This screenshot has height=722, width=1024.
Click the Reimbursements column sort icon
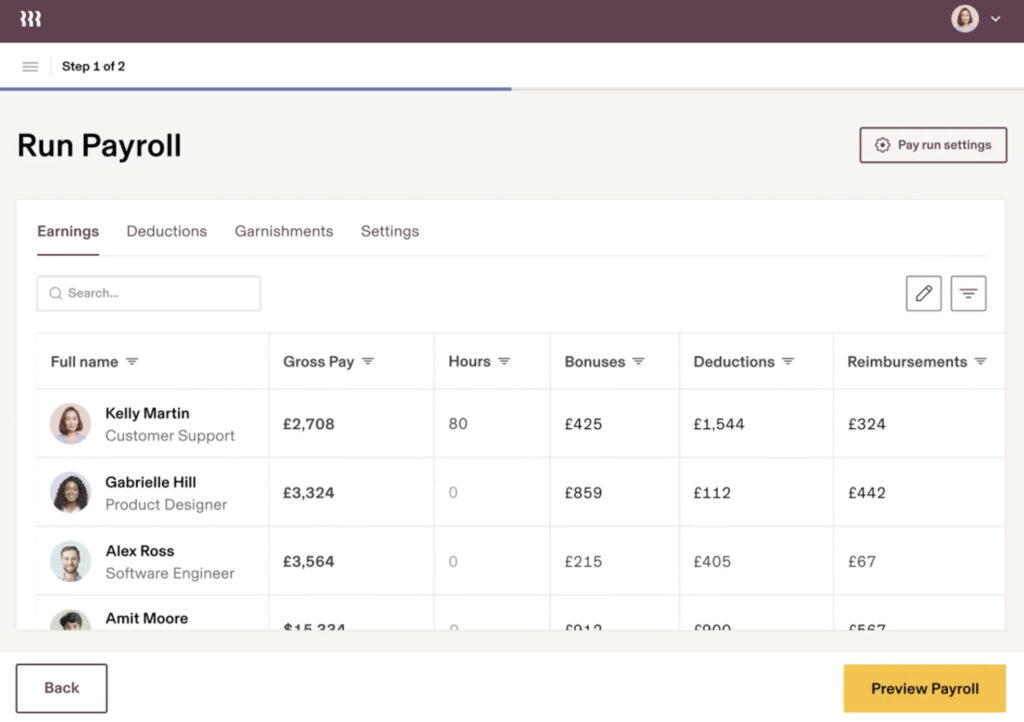pos(980,362)
